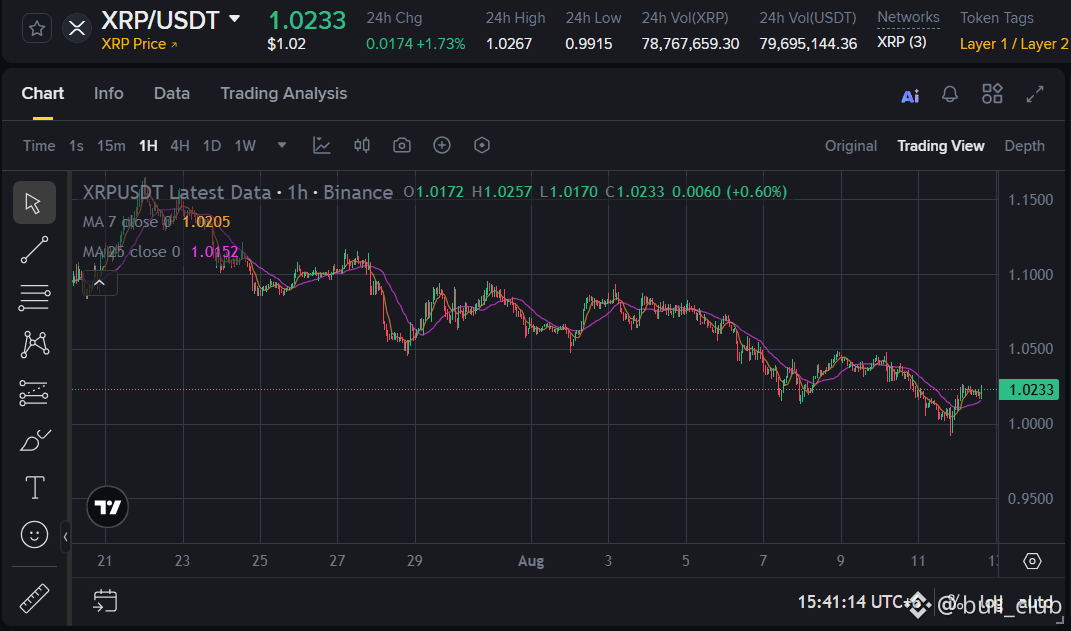Expand chart to fullscreen
Screen dimensions: 1071x631
coord(1035,94)
